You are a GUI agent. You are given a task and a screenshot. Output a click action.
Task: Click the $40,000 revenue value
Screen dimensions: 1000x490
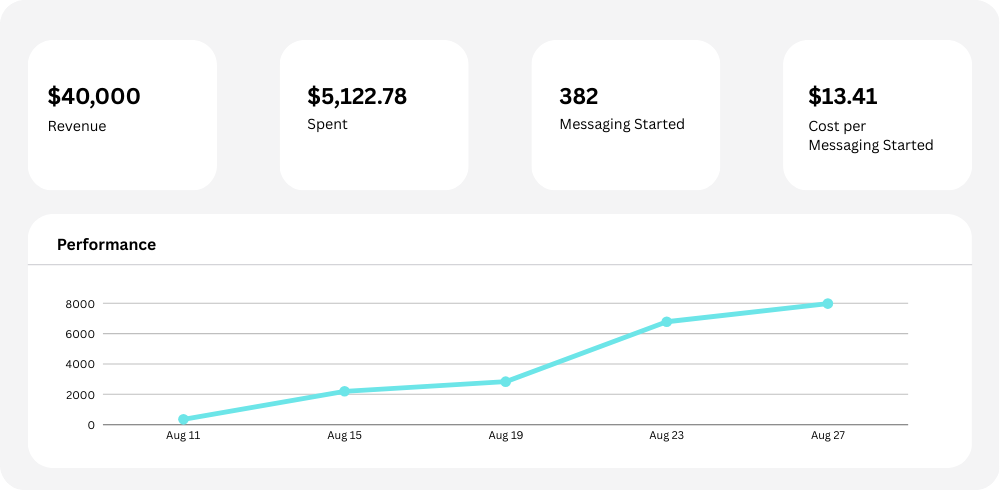(x=94, y=97)
